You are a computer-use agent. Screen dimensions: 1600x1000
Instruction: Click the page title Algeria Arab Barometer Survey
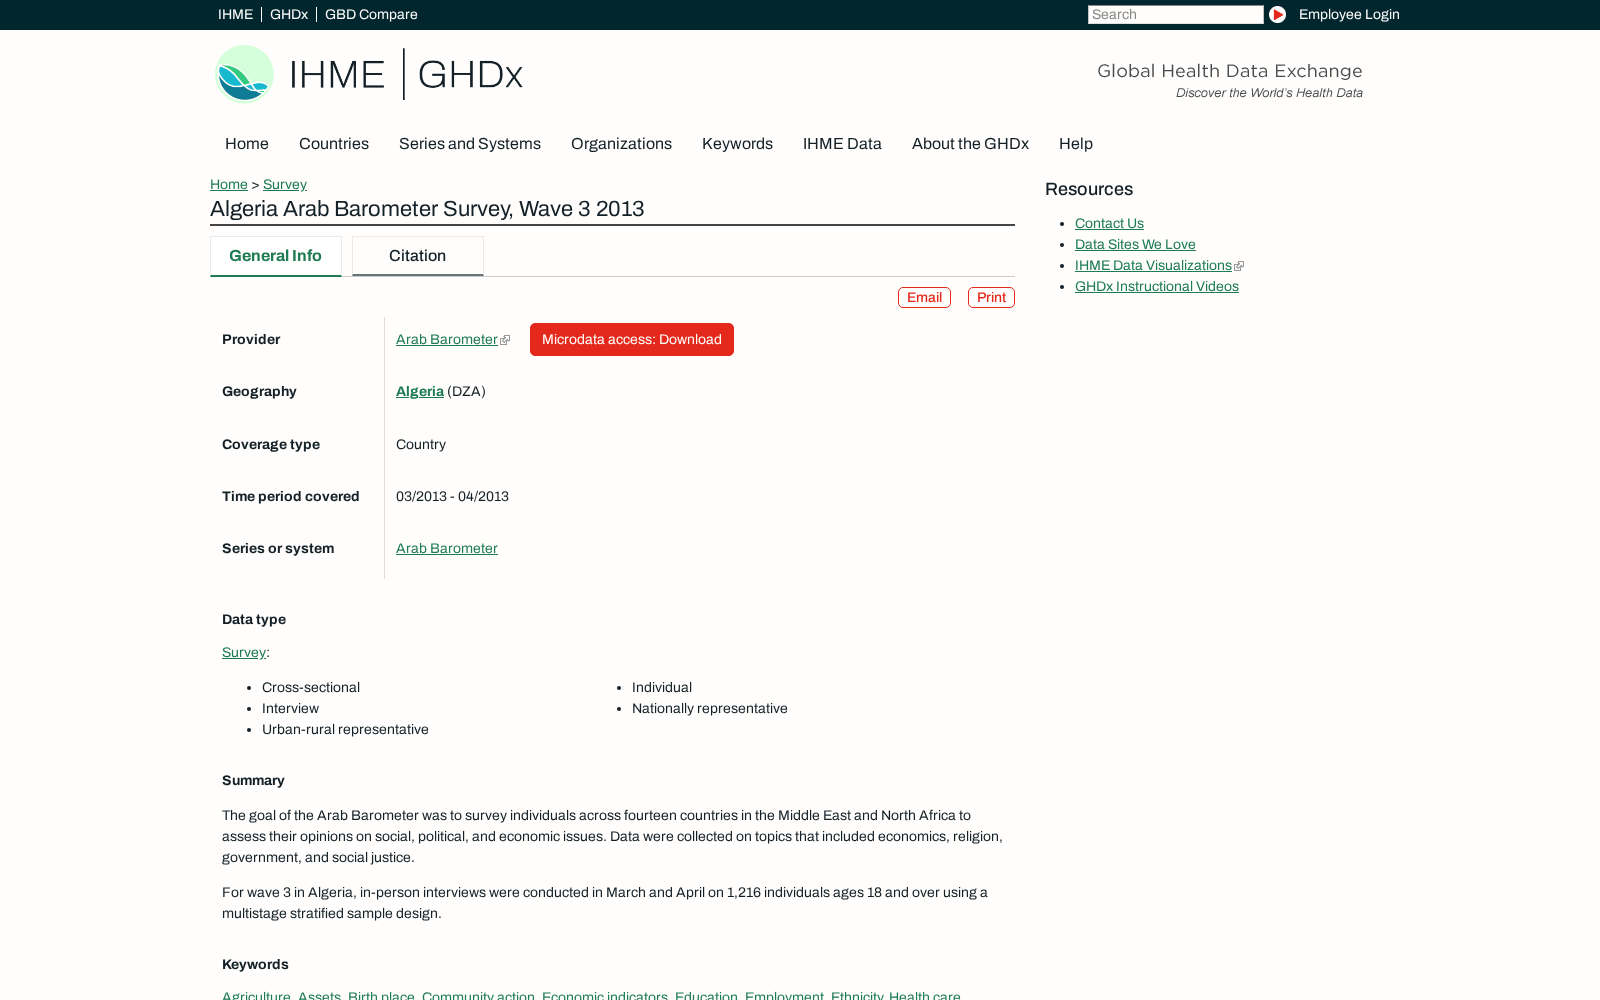click(x=427, y=209)
